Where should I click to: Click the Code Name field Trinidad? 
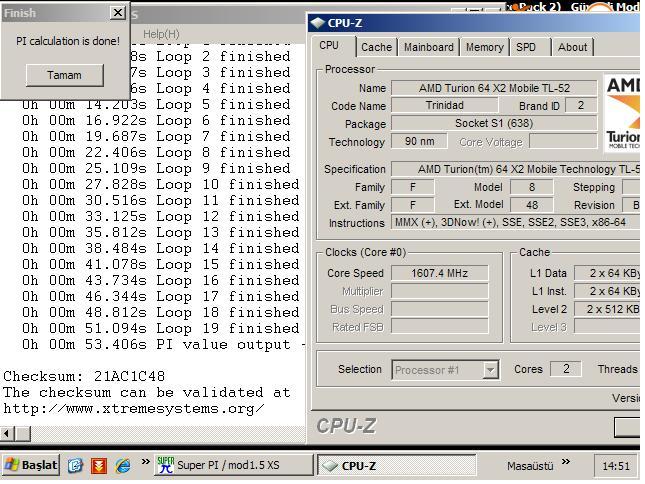pos(444,105)
